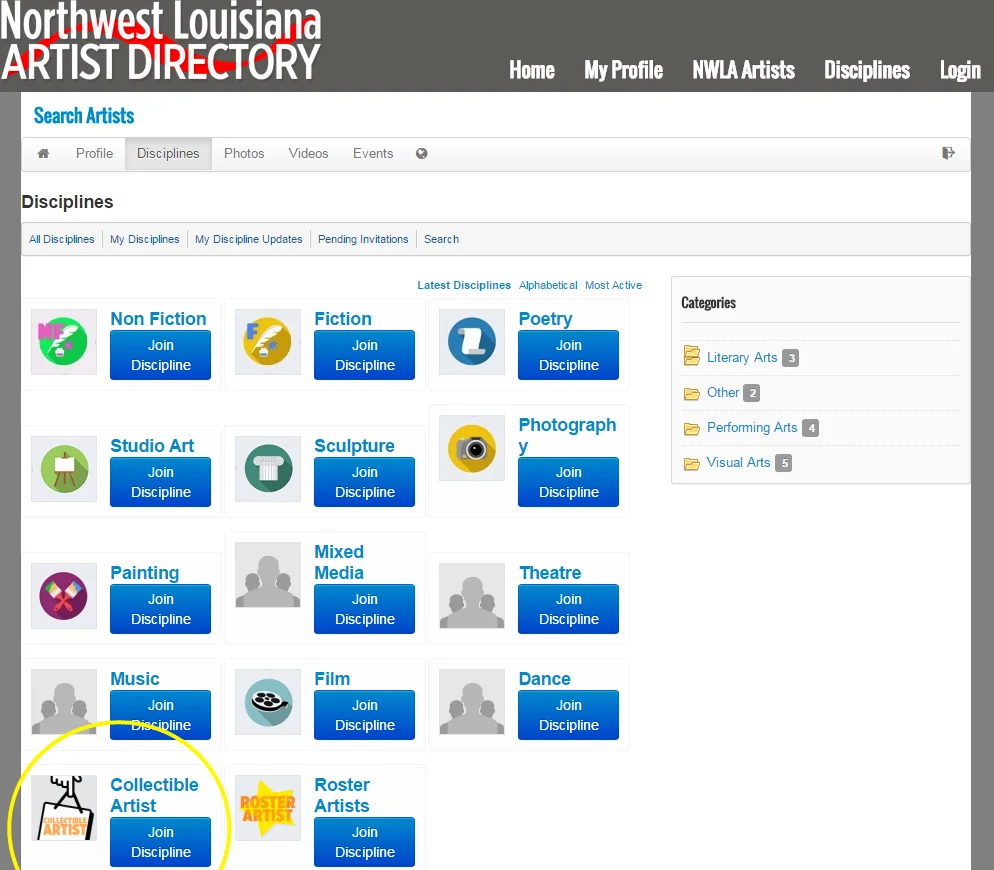Click the home icon in the toolbar

tap(43, 153)
